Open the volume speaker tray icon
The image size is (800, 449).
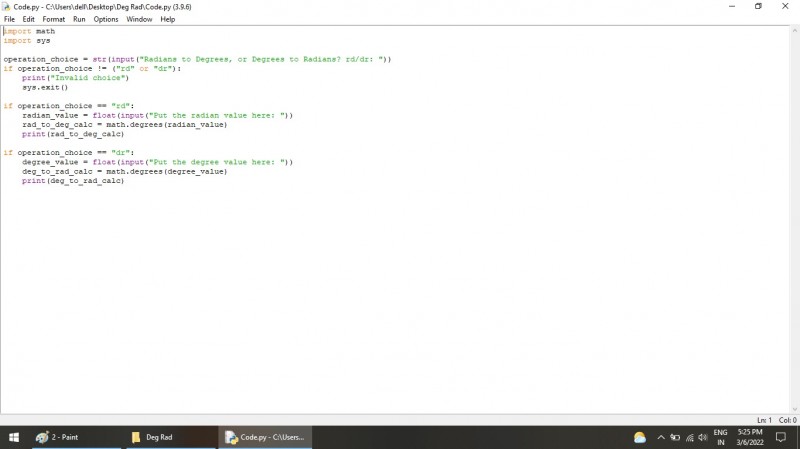point(703,437)
